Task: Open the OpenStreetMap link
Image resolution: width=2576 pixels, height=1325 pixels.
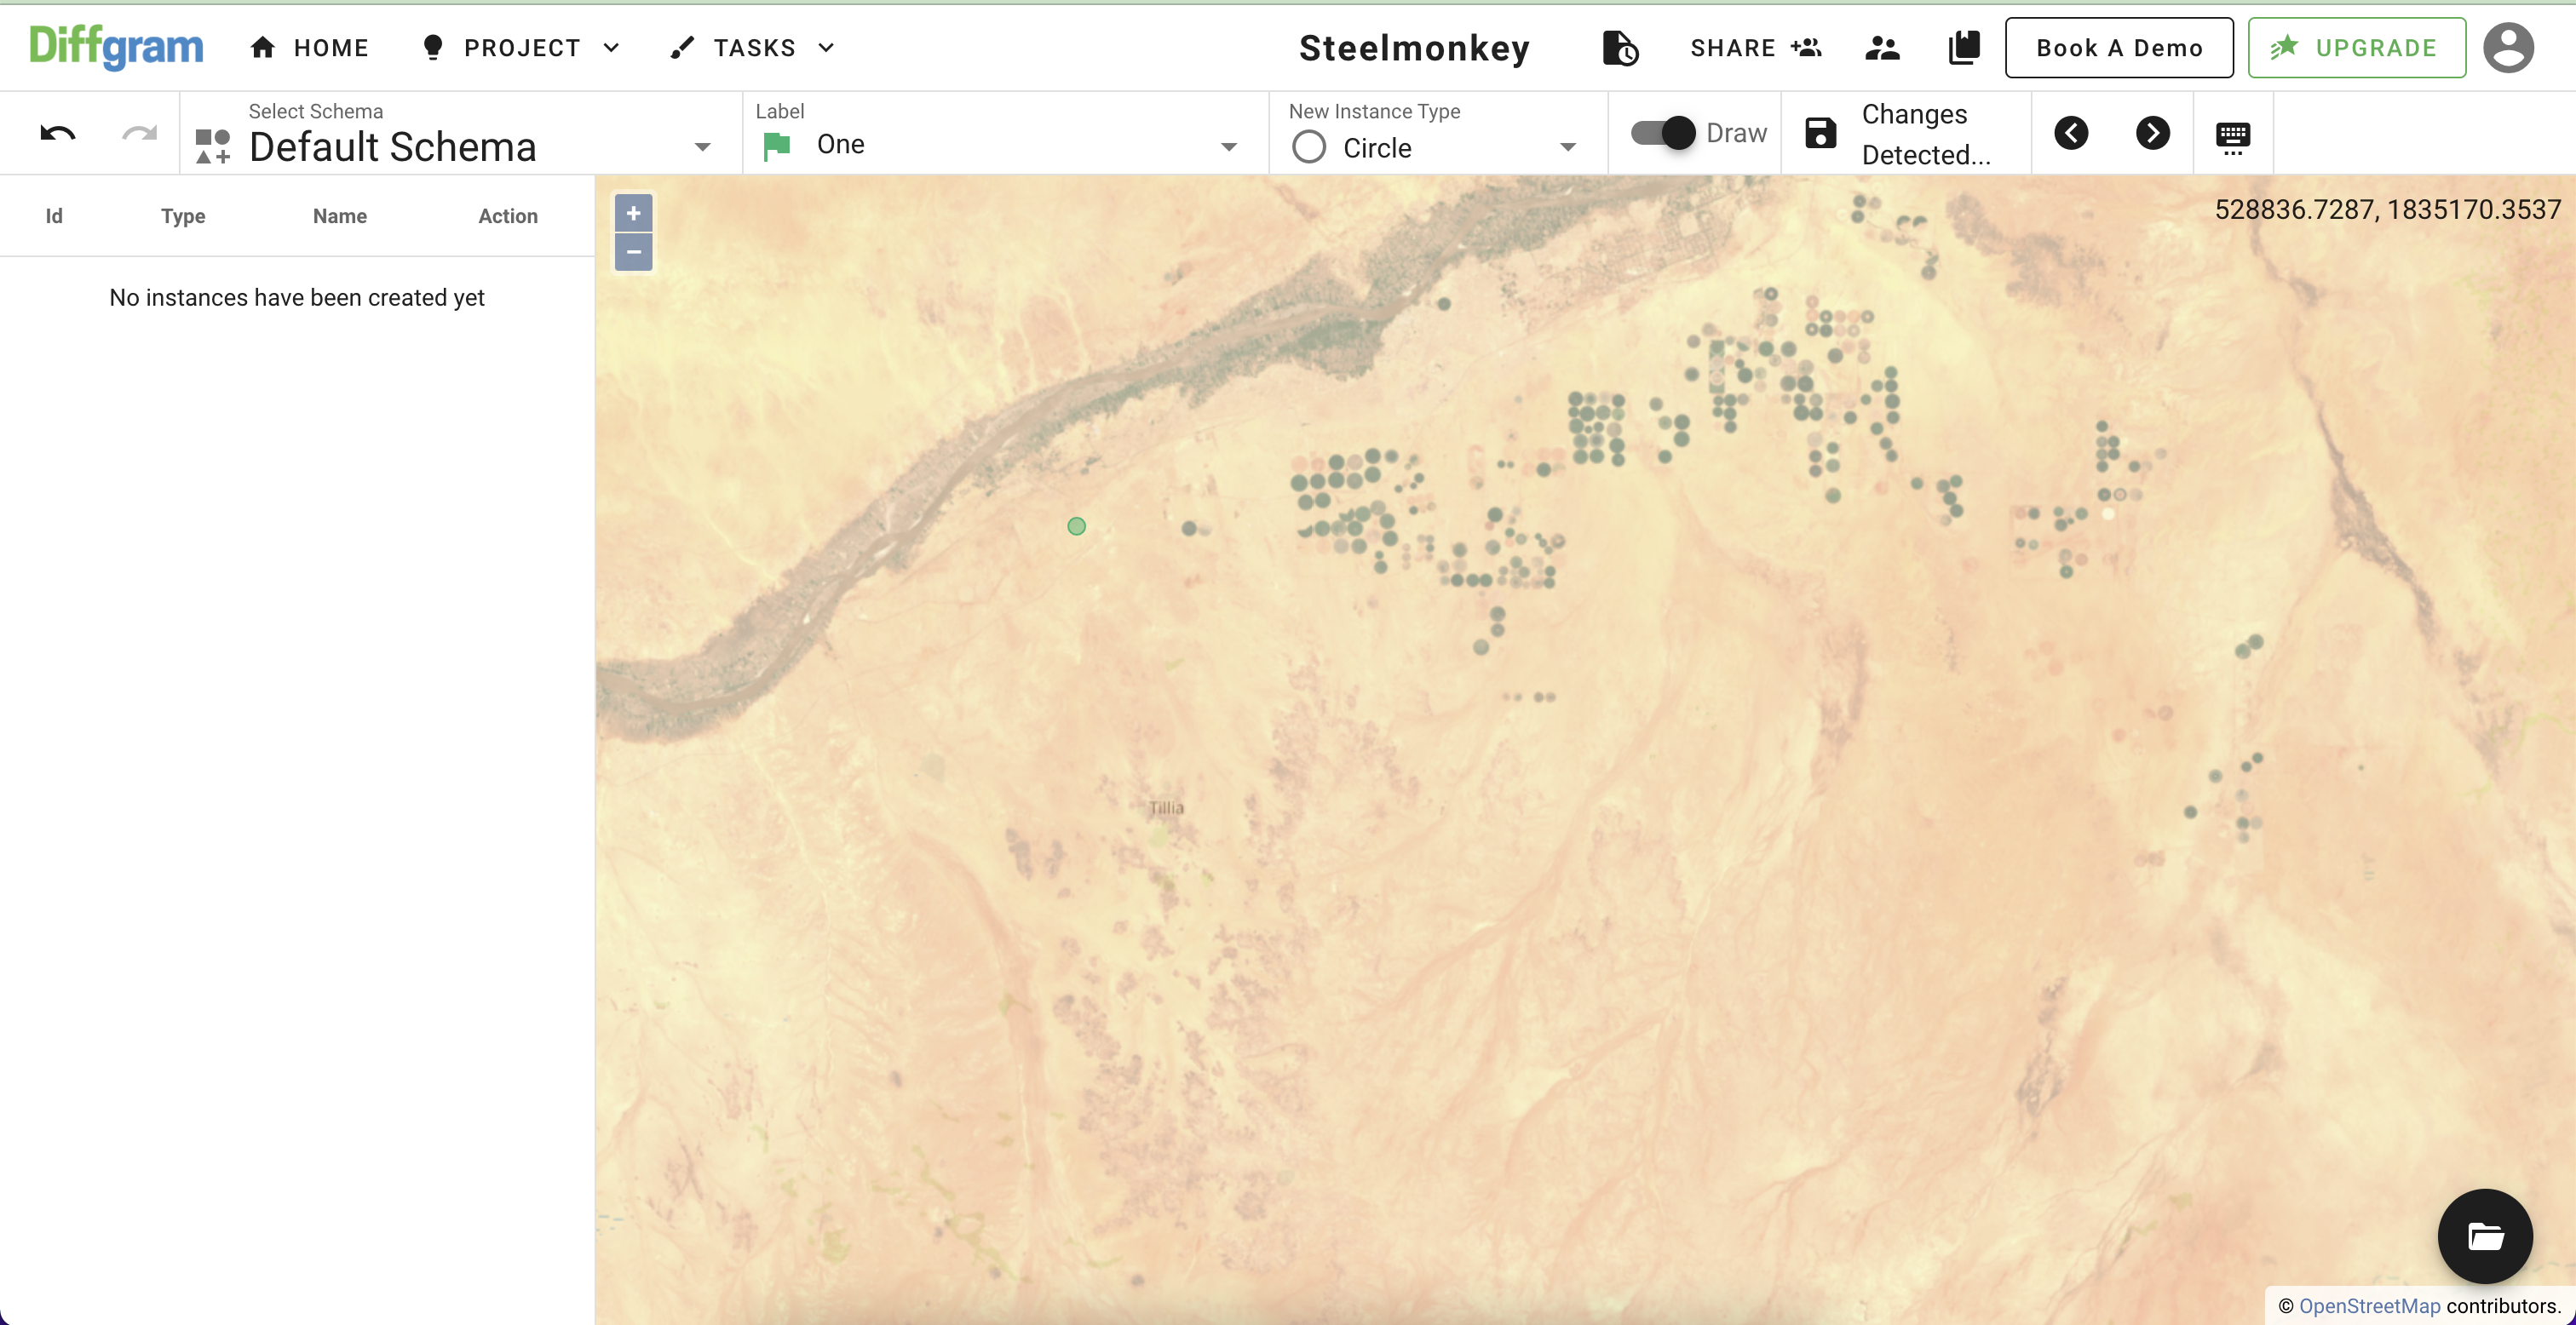Action: pyautogui.click(x=2369, y=1306)
